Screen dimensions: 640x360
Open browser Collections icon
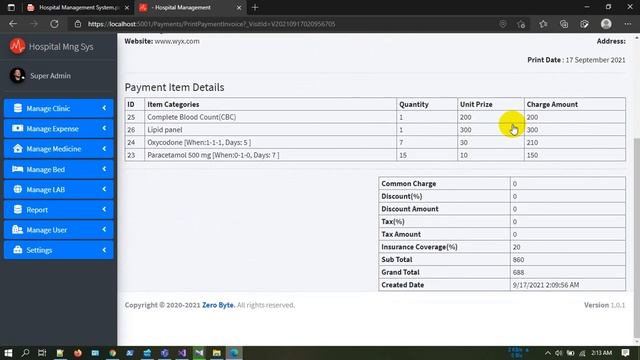coord(564,24)
